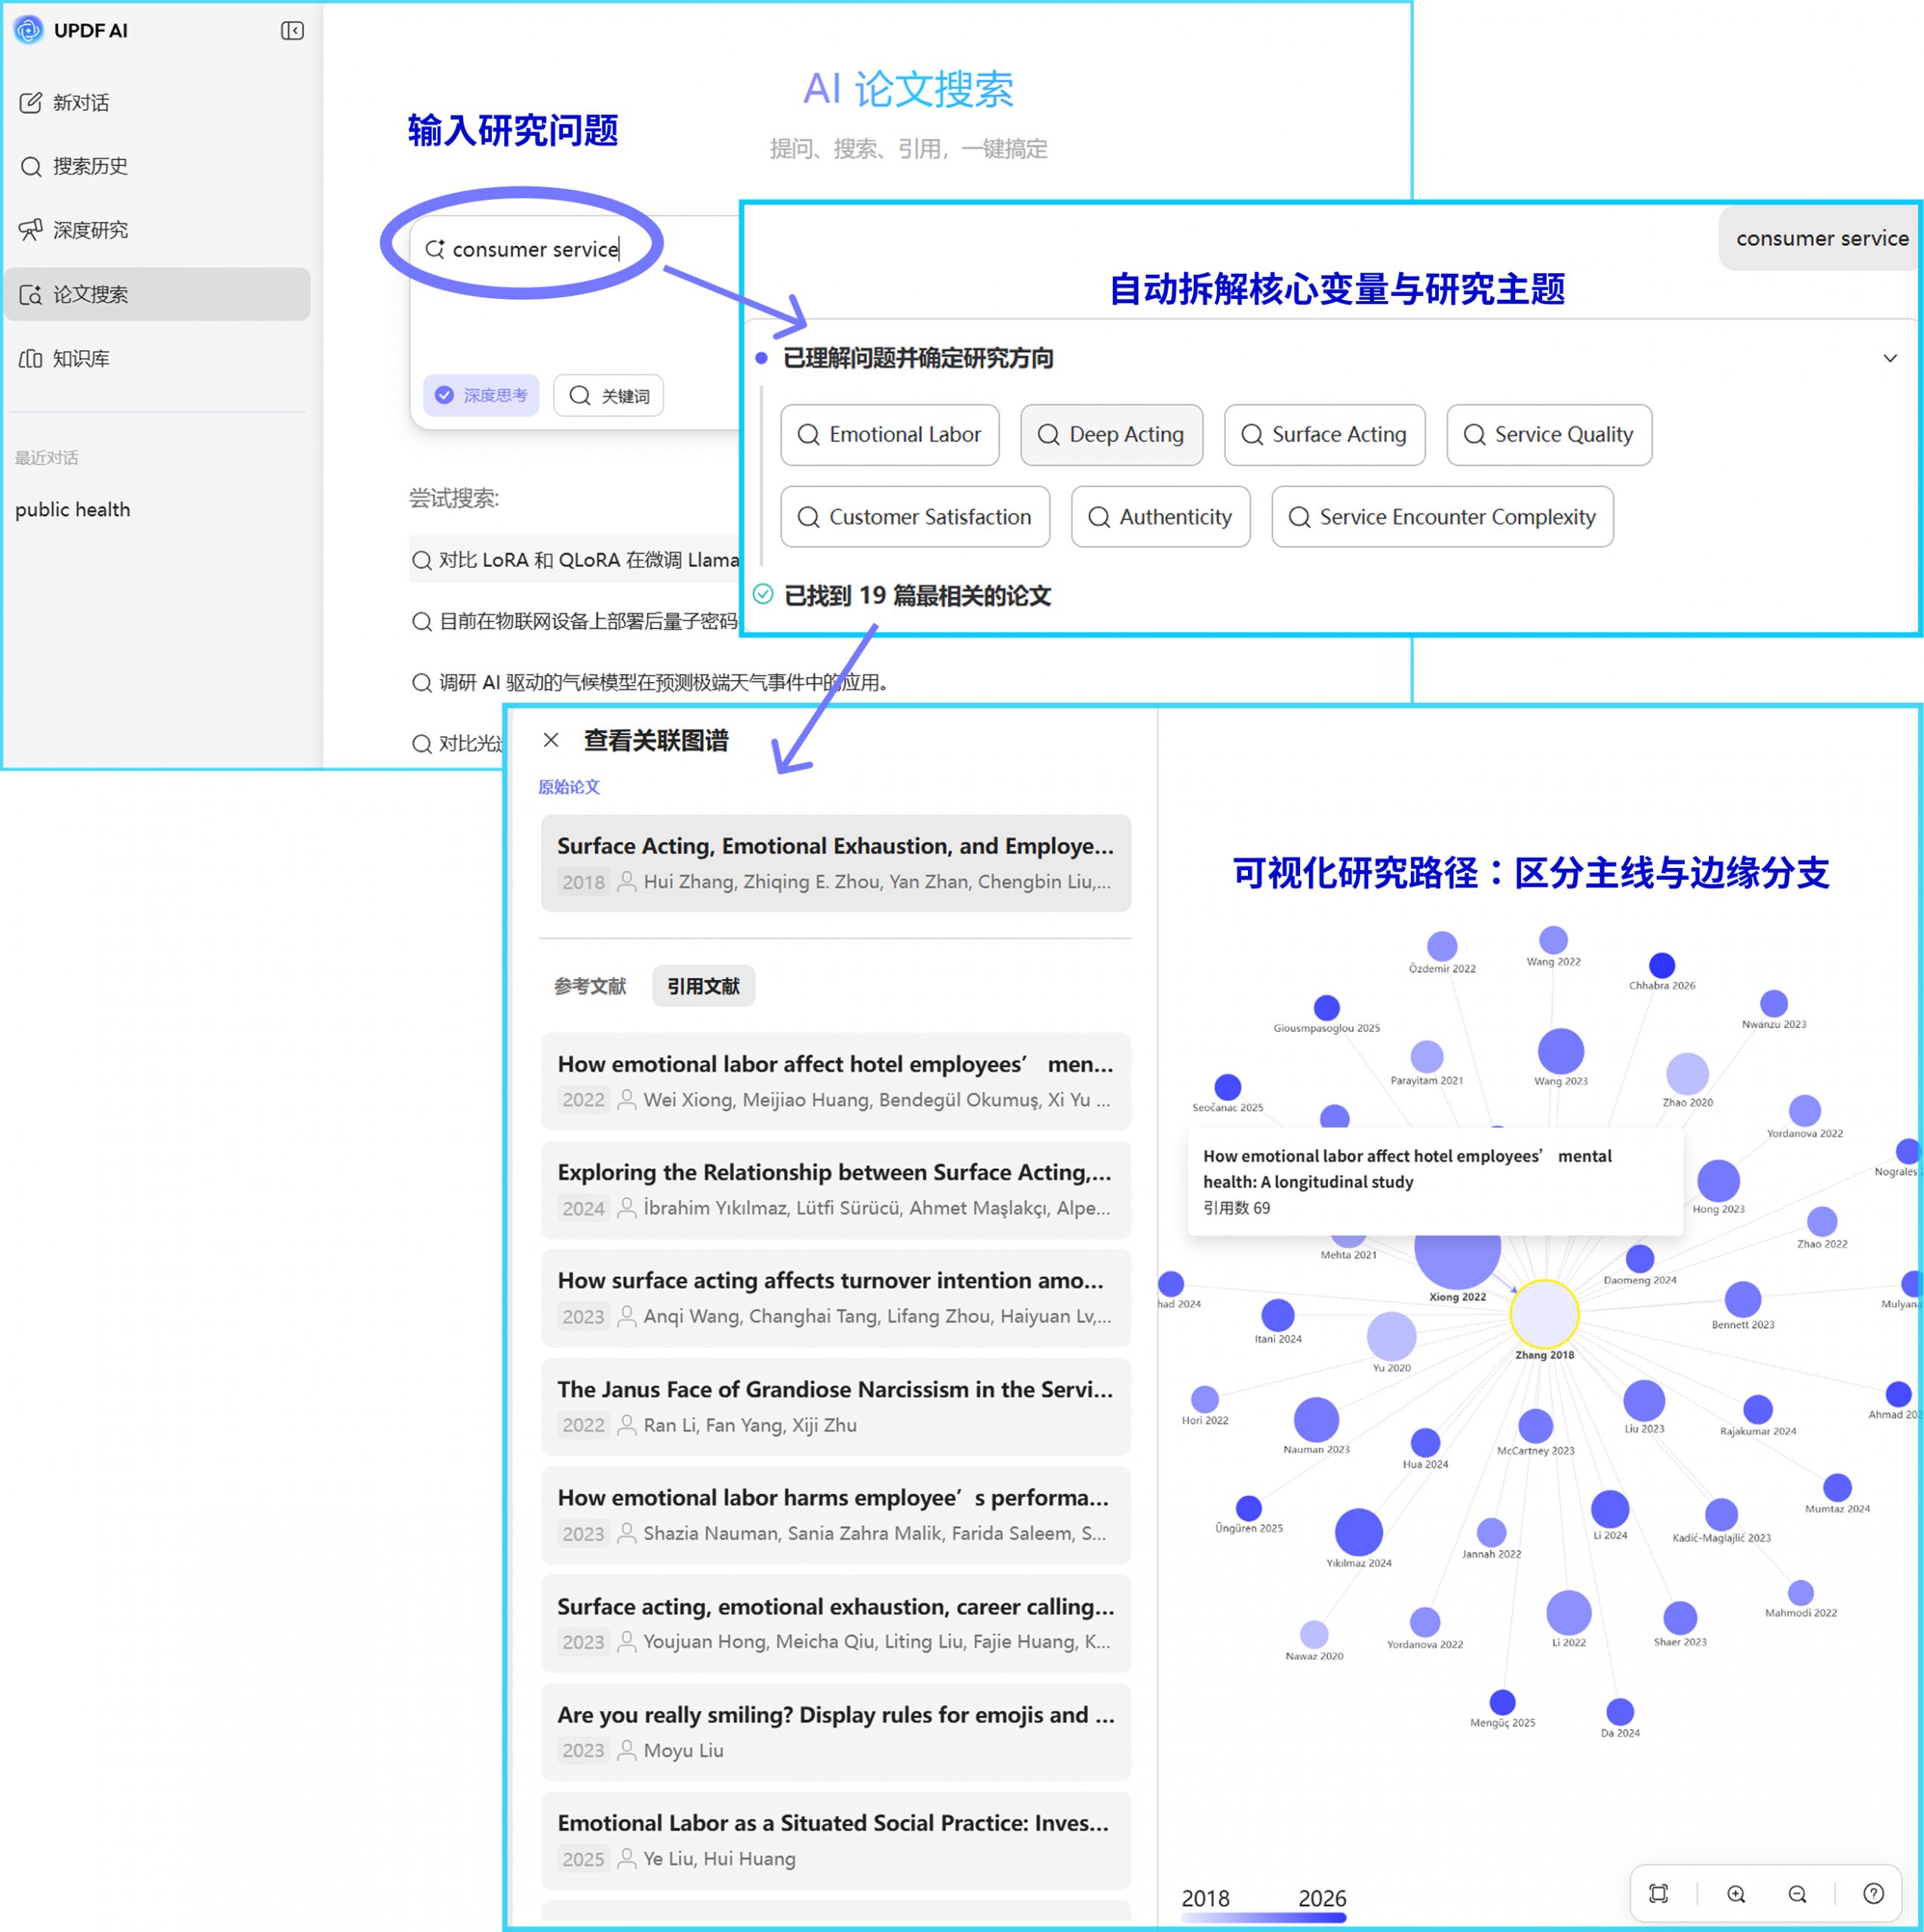
Task: Select the Chhabra 2026 graph node
Action: (1661, 965)
